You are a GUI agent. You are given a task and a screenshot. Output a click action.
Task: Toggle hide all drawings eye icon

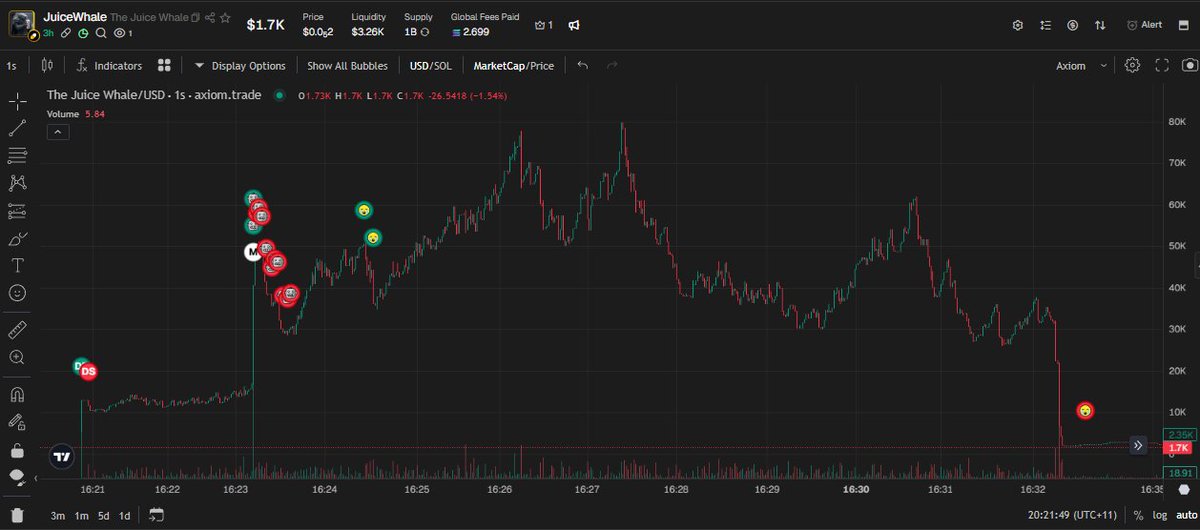[x=17, y=476]
